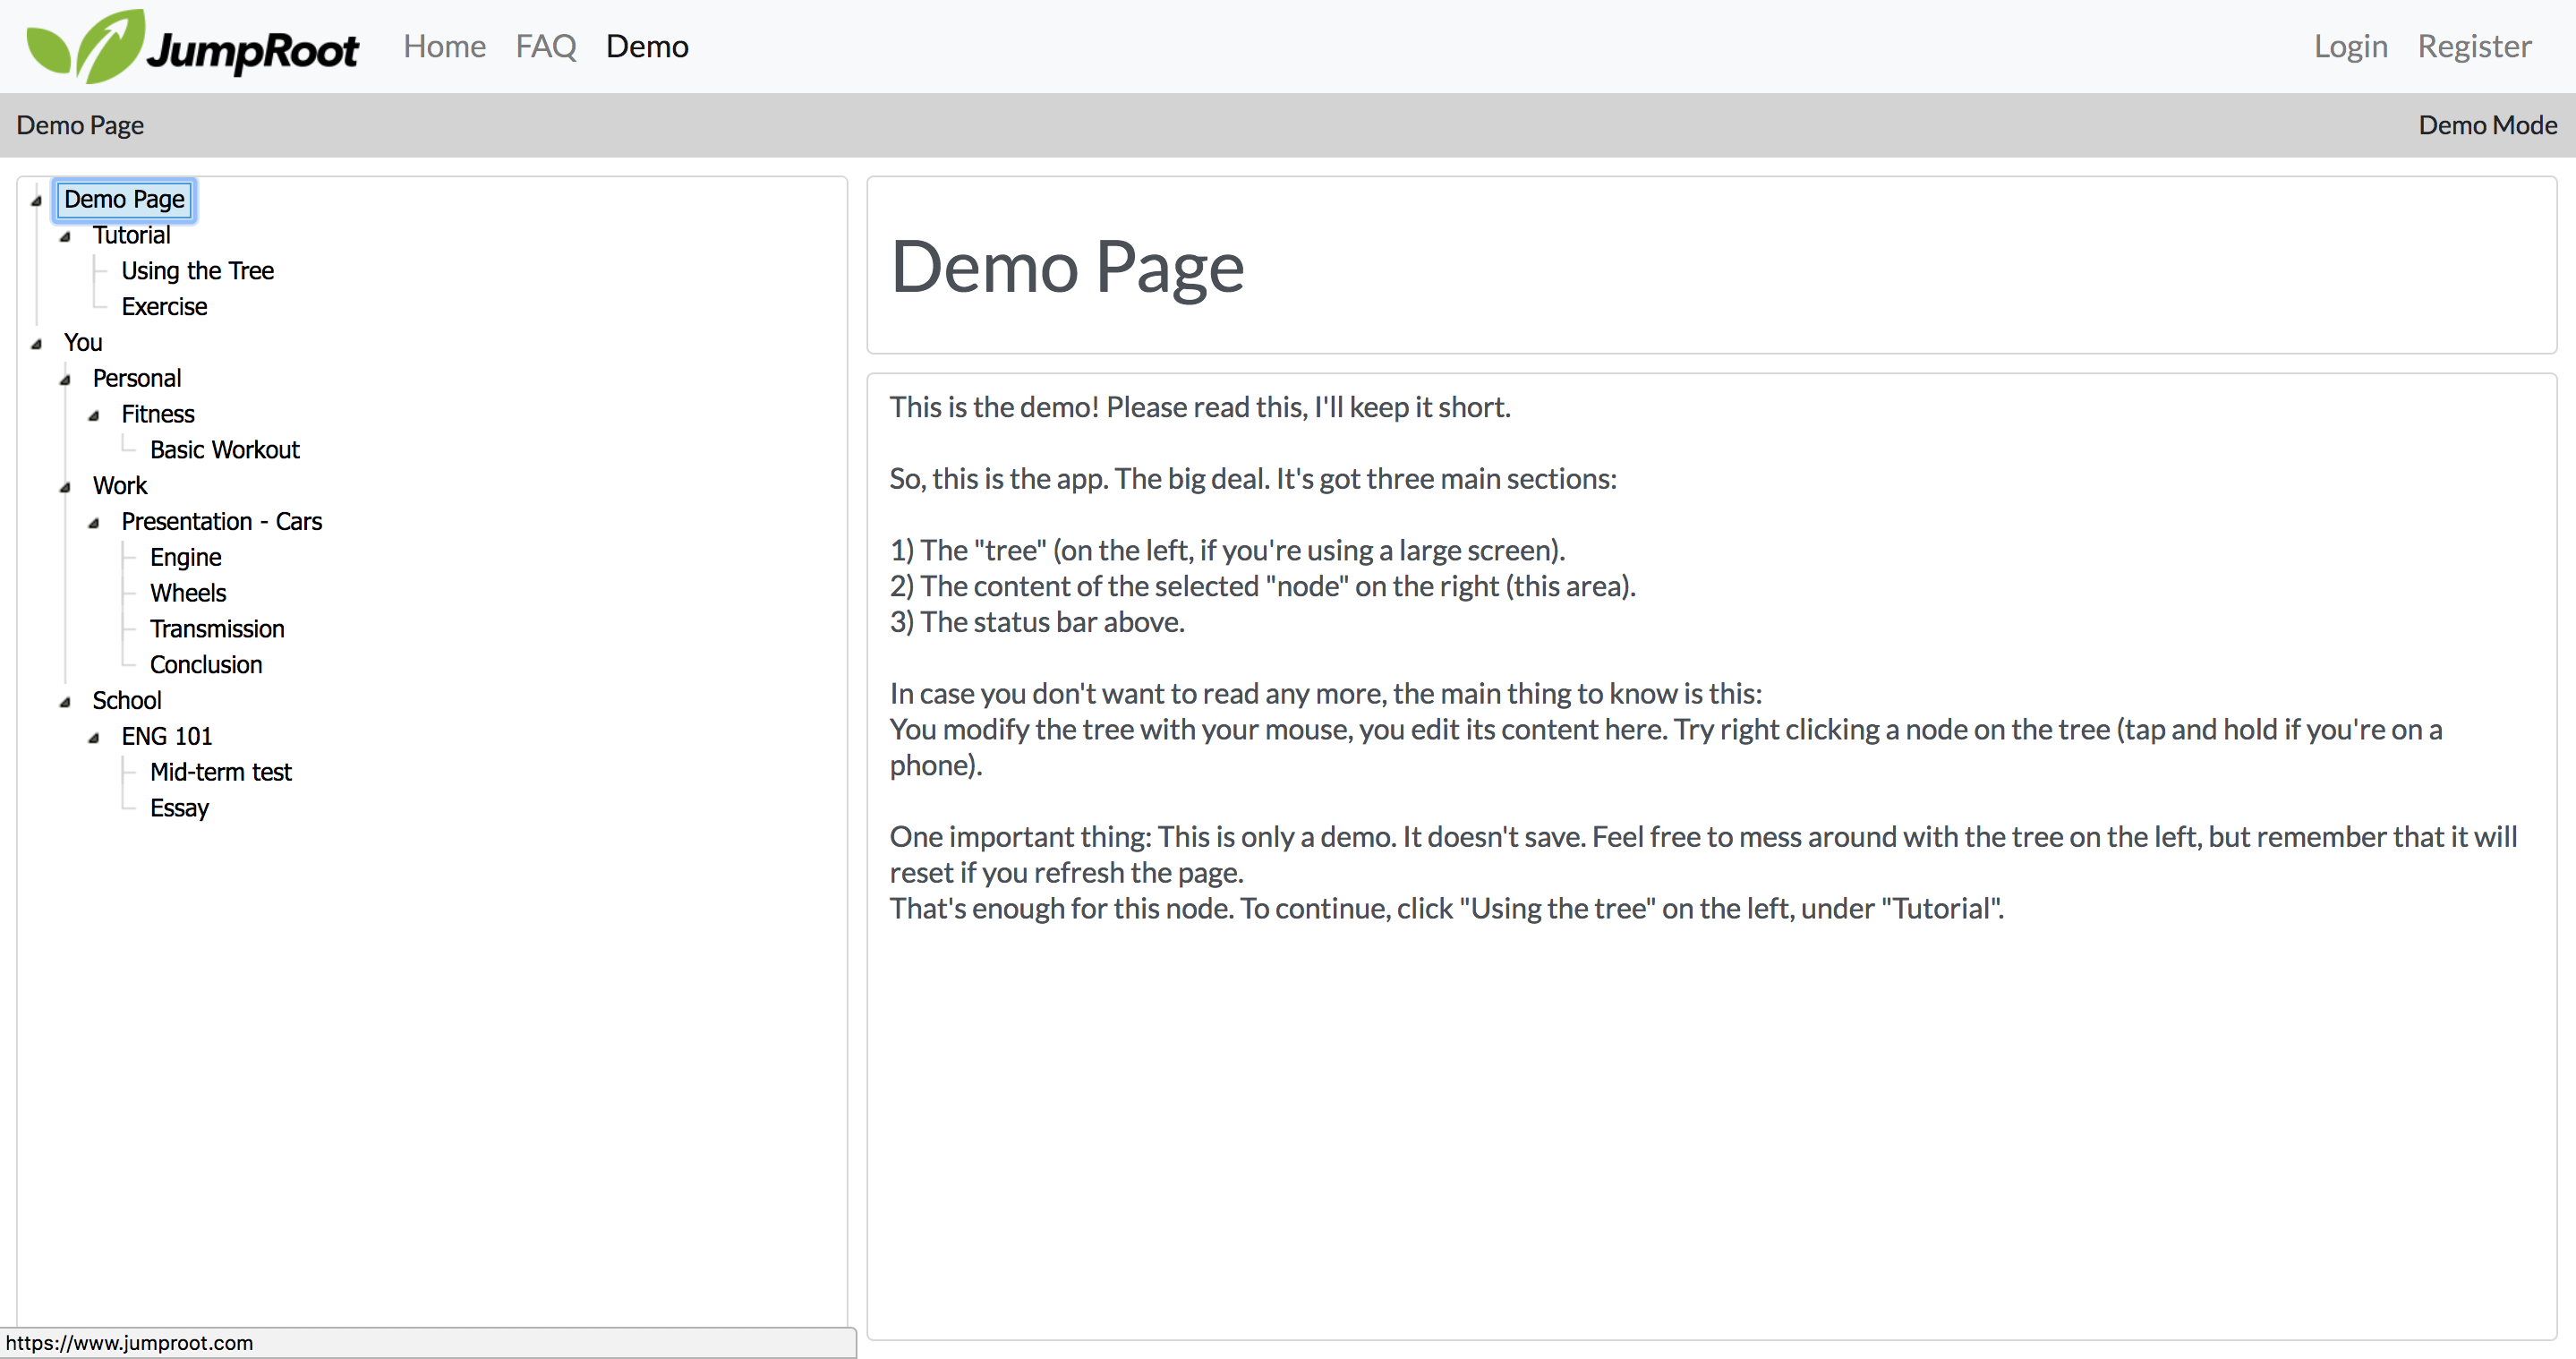Open the Transmission tree node

[x=217, y=629]
